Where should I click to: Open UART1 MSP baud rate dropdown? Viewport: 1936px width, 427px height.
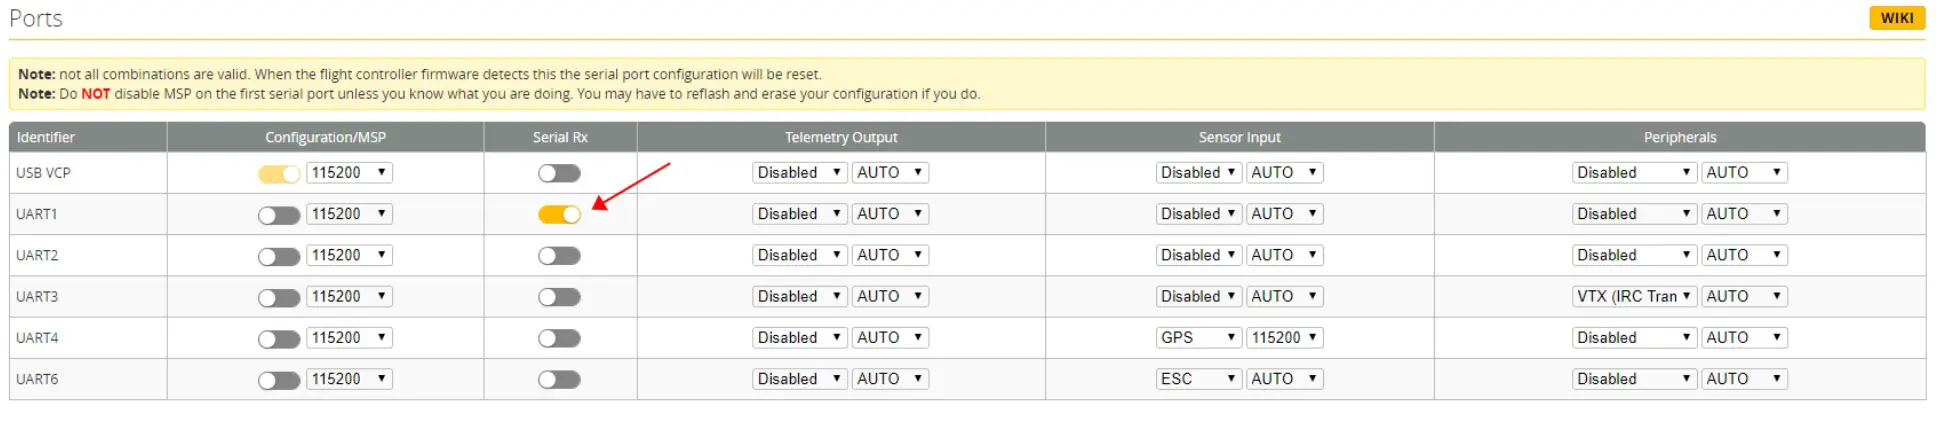(349, 214)
